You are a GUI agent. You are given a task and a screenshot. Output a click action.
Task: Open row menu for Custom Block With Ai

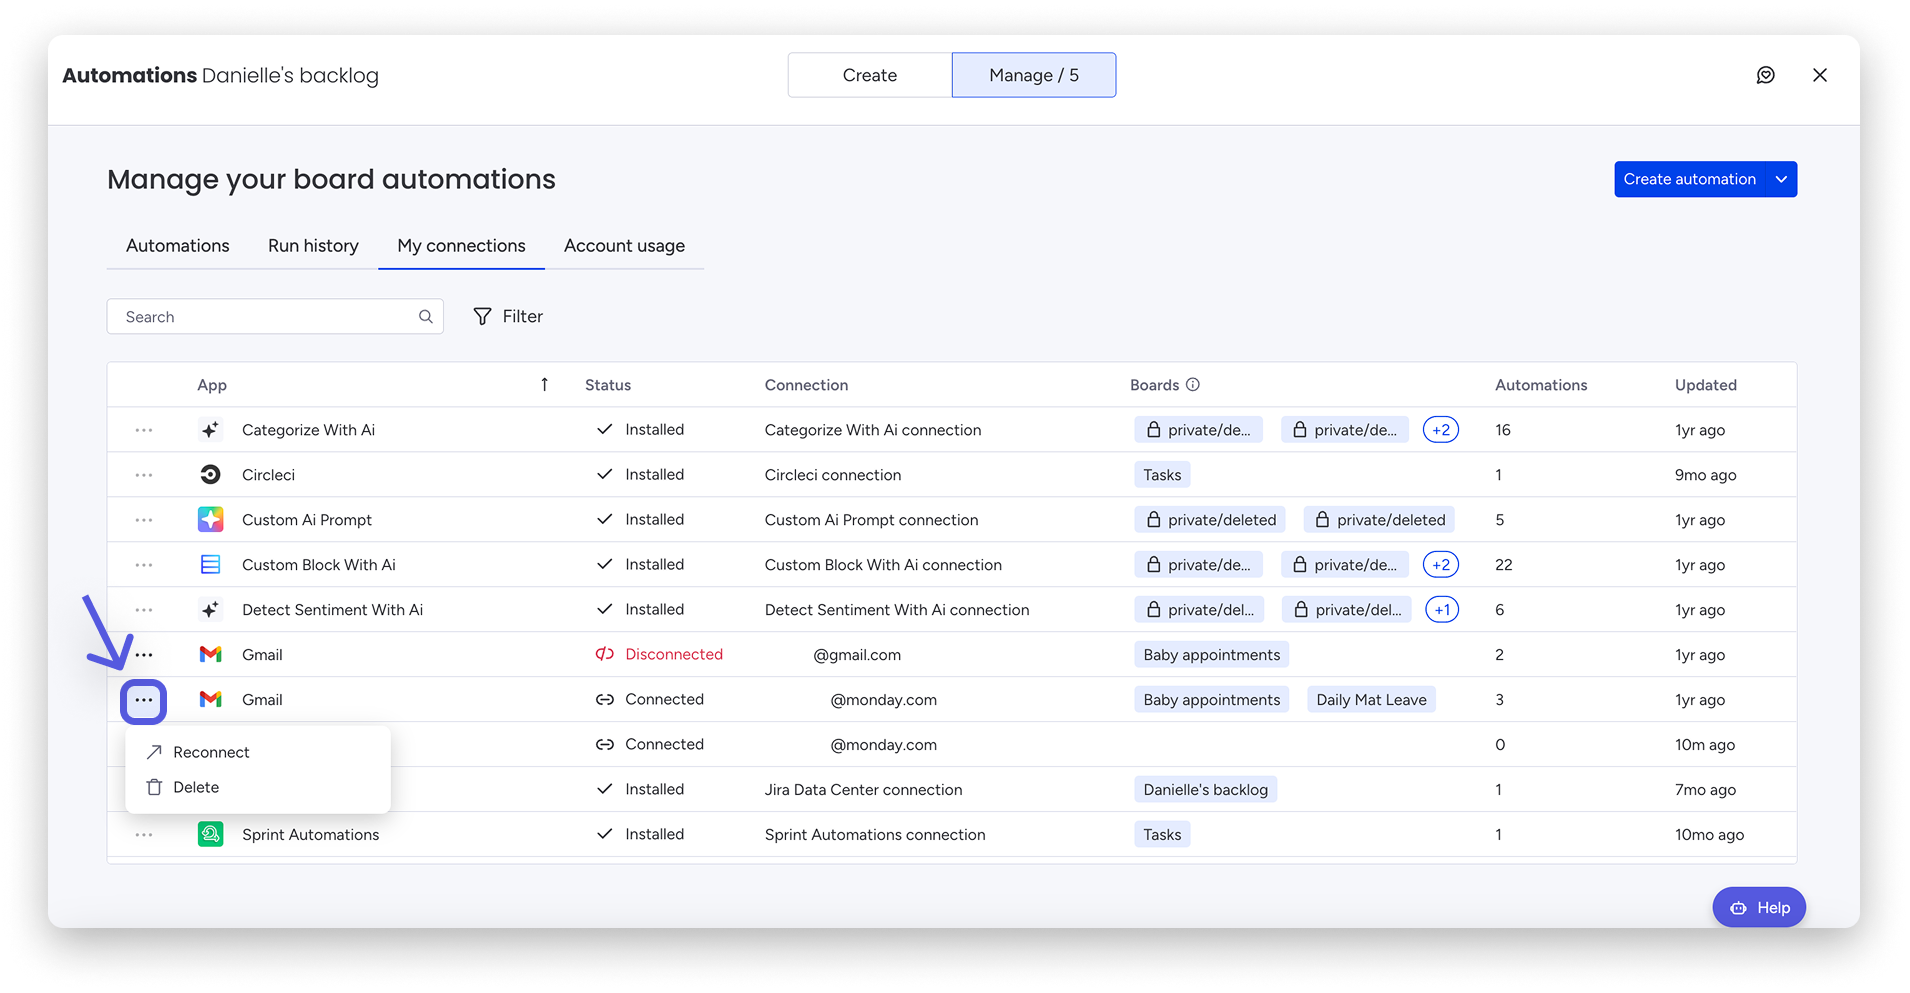tap(144, 565)
